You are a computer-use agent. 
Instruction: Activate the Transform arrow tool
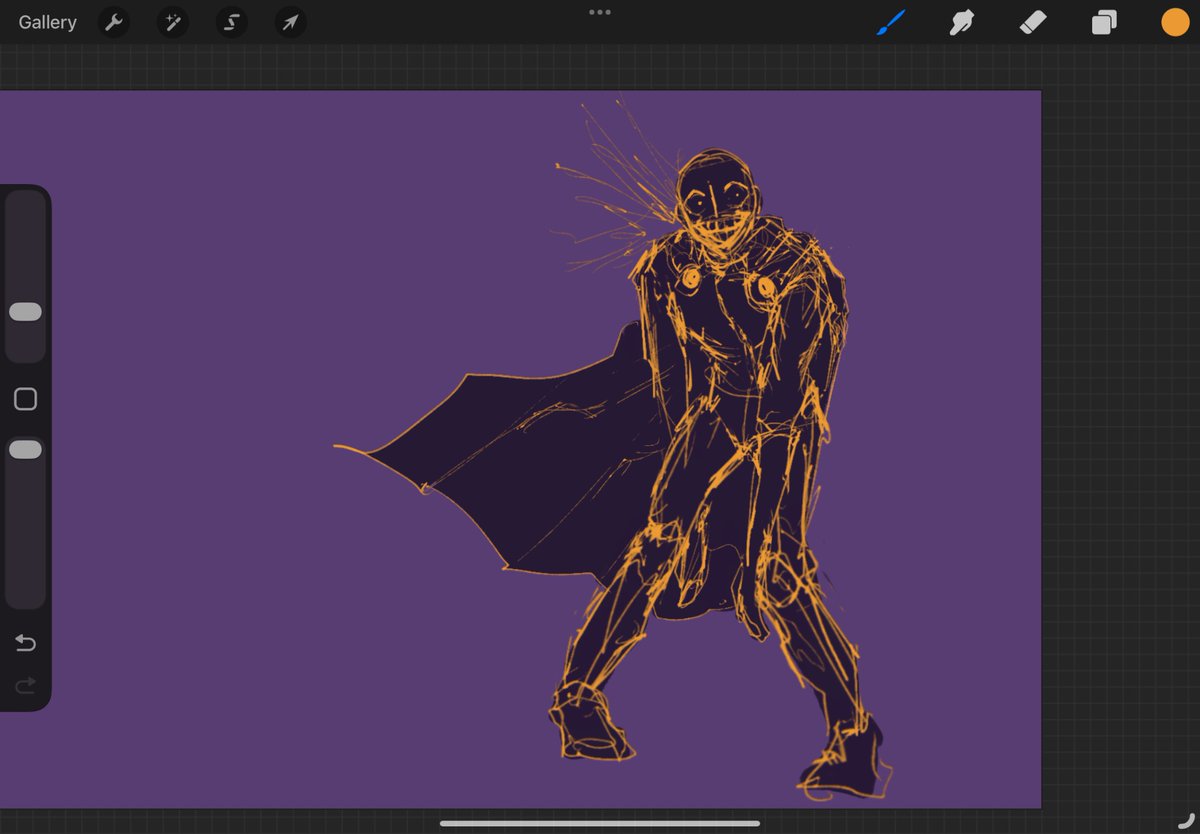(x=291, y=22)
